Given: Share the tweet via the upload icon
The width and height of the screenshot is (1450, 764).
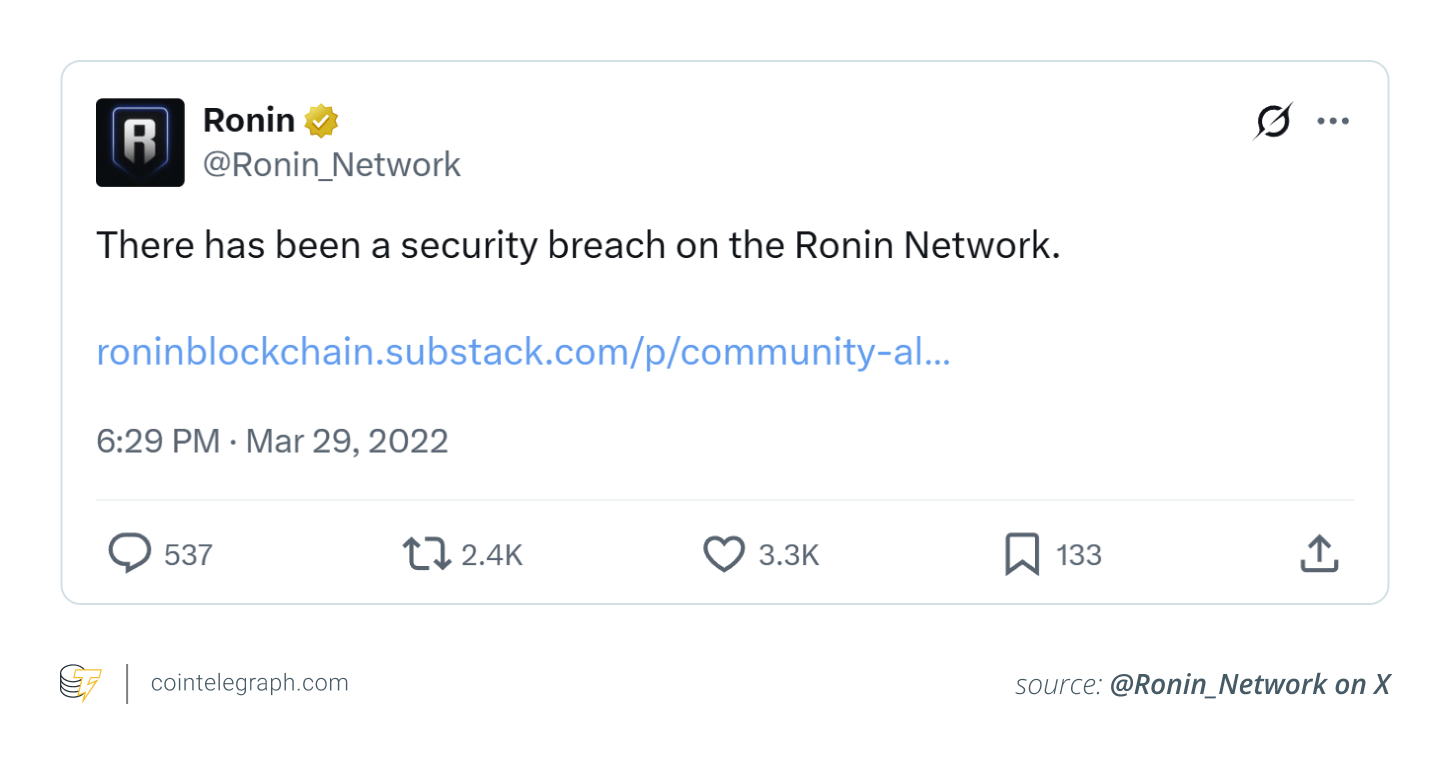Looking at the screenshot, I should pos(1318,553).
